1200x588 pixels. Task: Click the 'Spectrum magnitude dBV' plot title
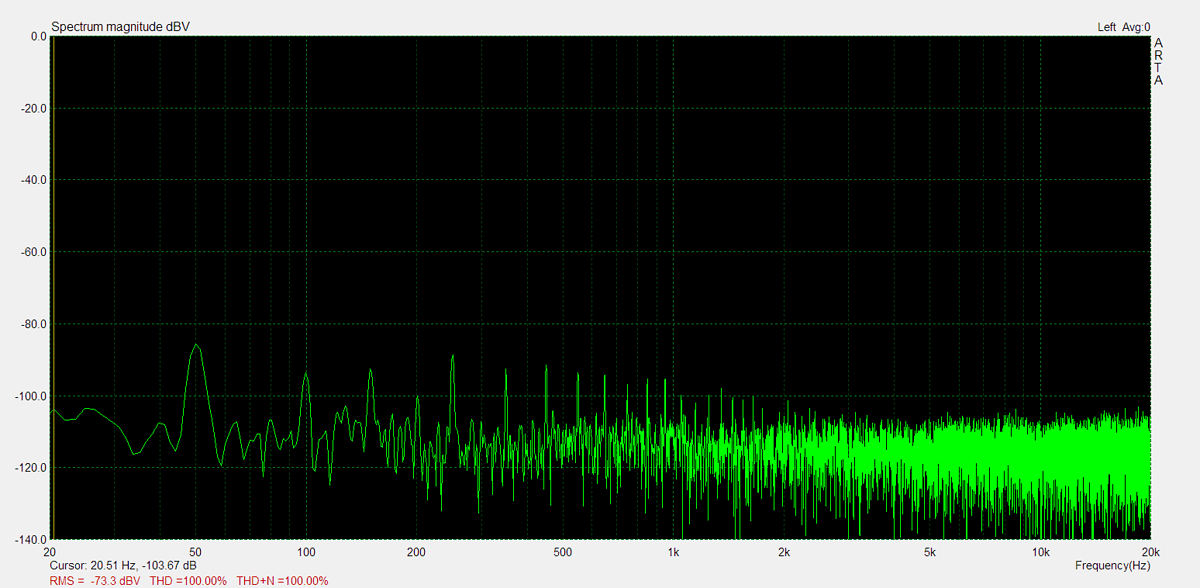point(119,26)
